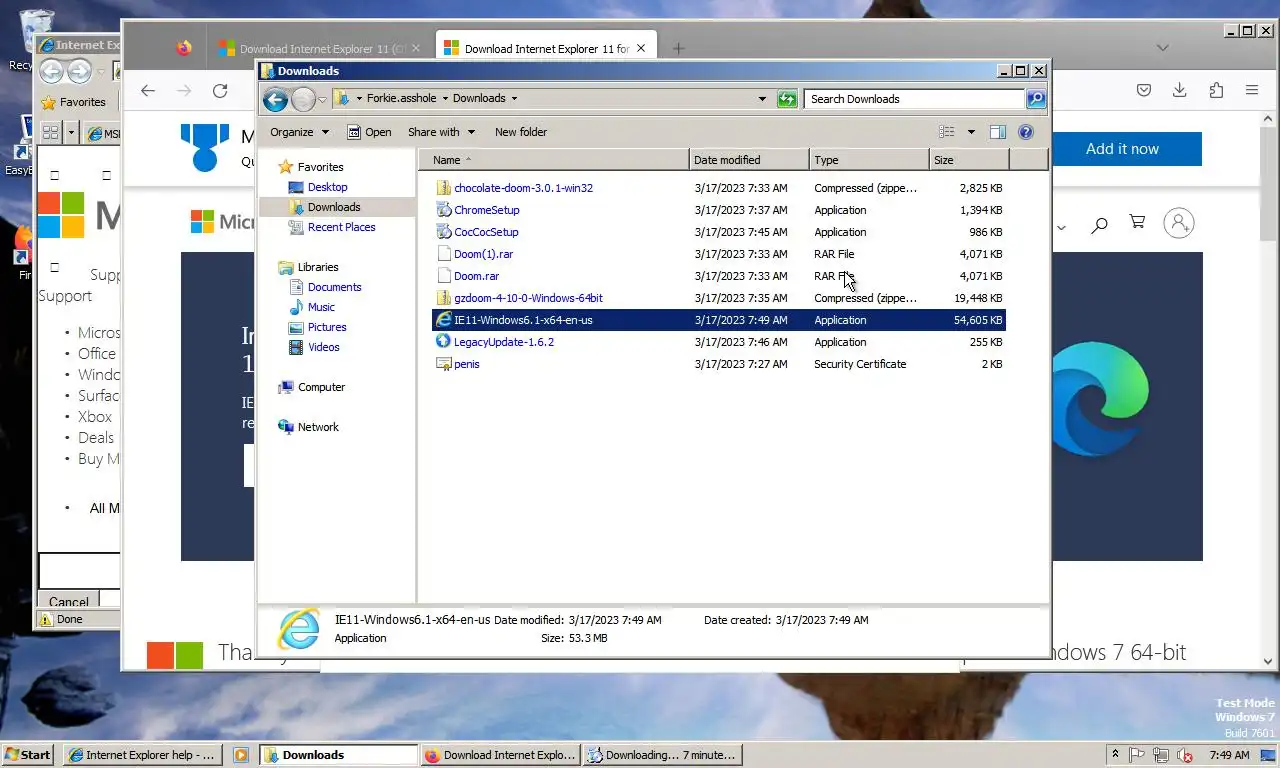This screenshot has height=768, width=1280.
Task: Click the Back arrow in Downloads explorer
Action: (x=275, y=99)
